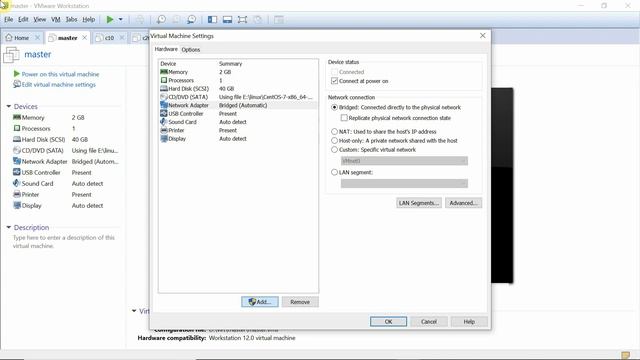Click the Sound Card icon in settings device list
Viewport: 640px width, 360px height.
point(164,122)
